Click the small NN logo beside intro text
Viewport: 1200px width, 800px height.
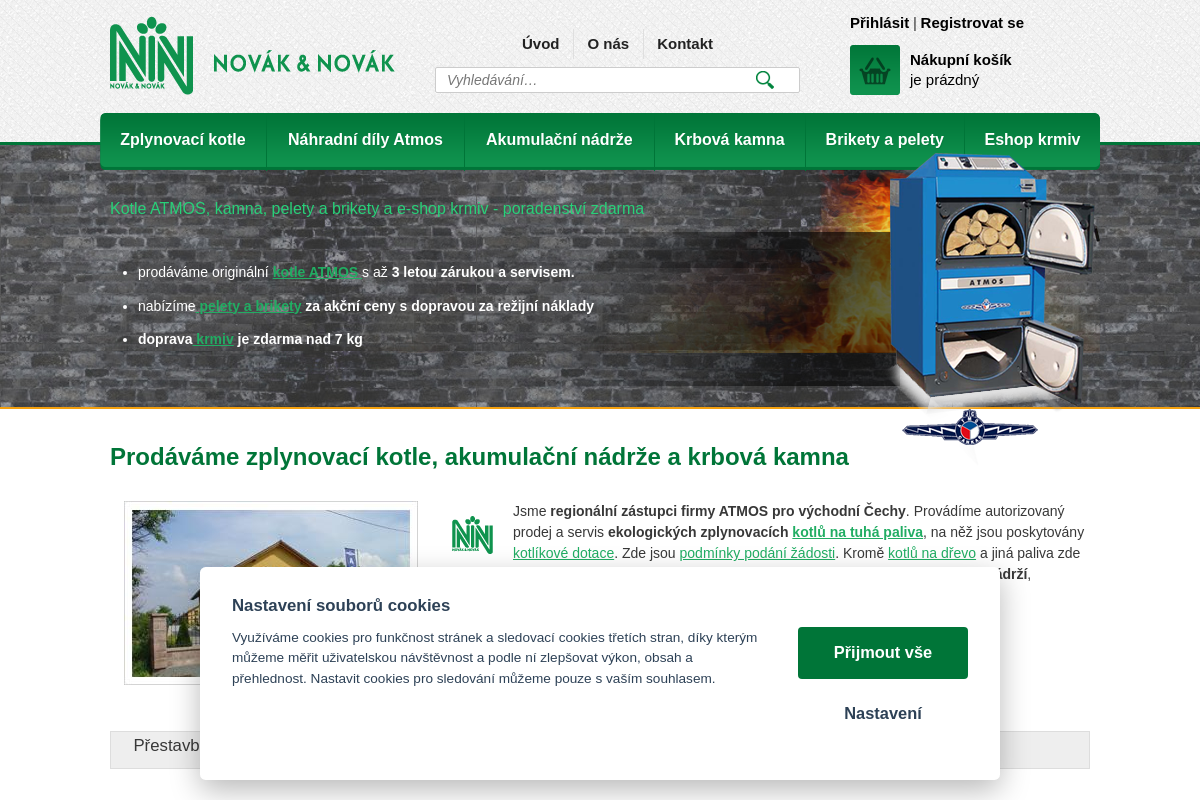[472, 534]
